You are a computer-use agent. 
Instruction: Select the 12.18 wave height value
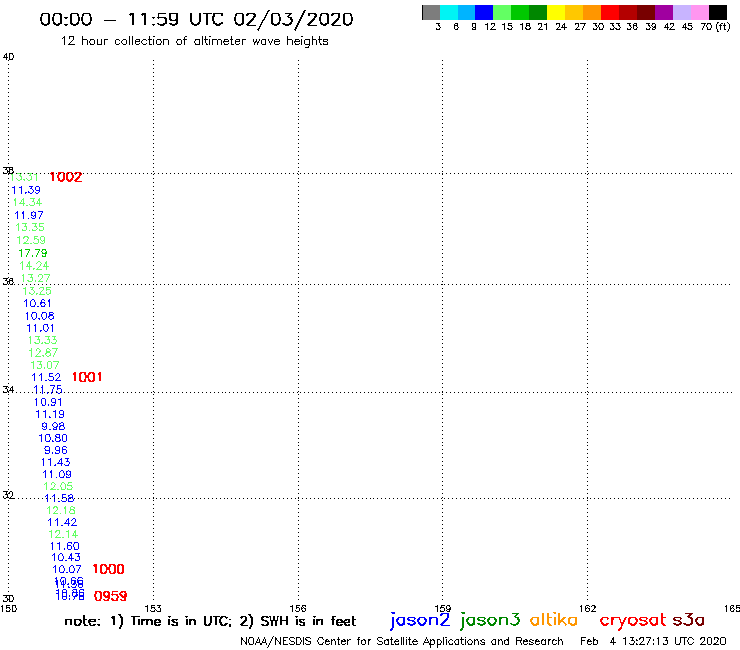click(x=61, y=510)
